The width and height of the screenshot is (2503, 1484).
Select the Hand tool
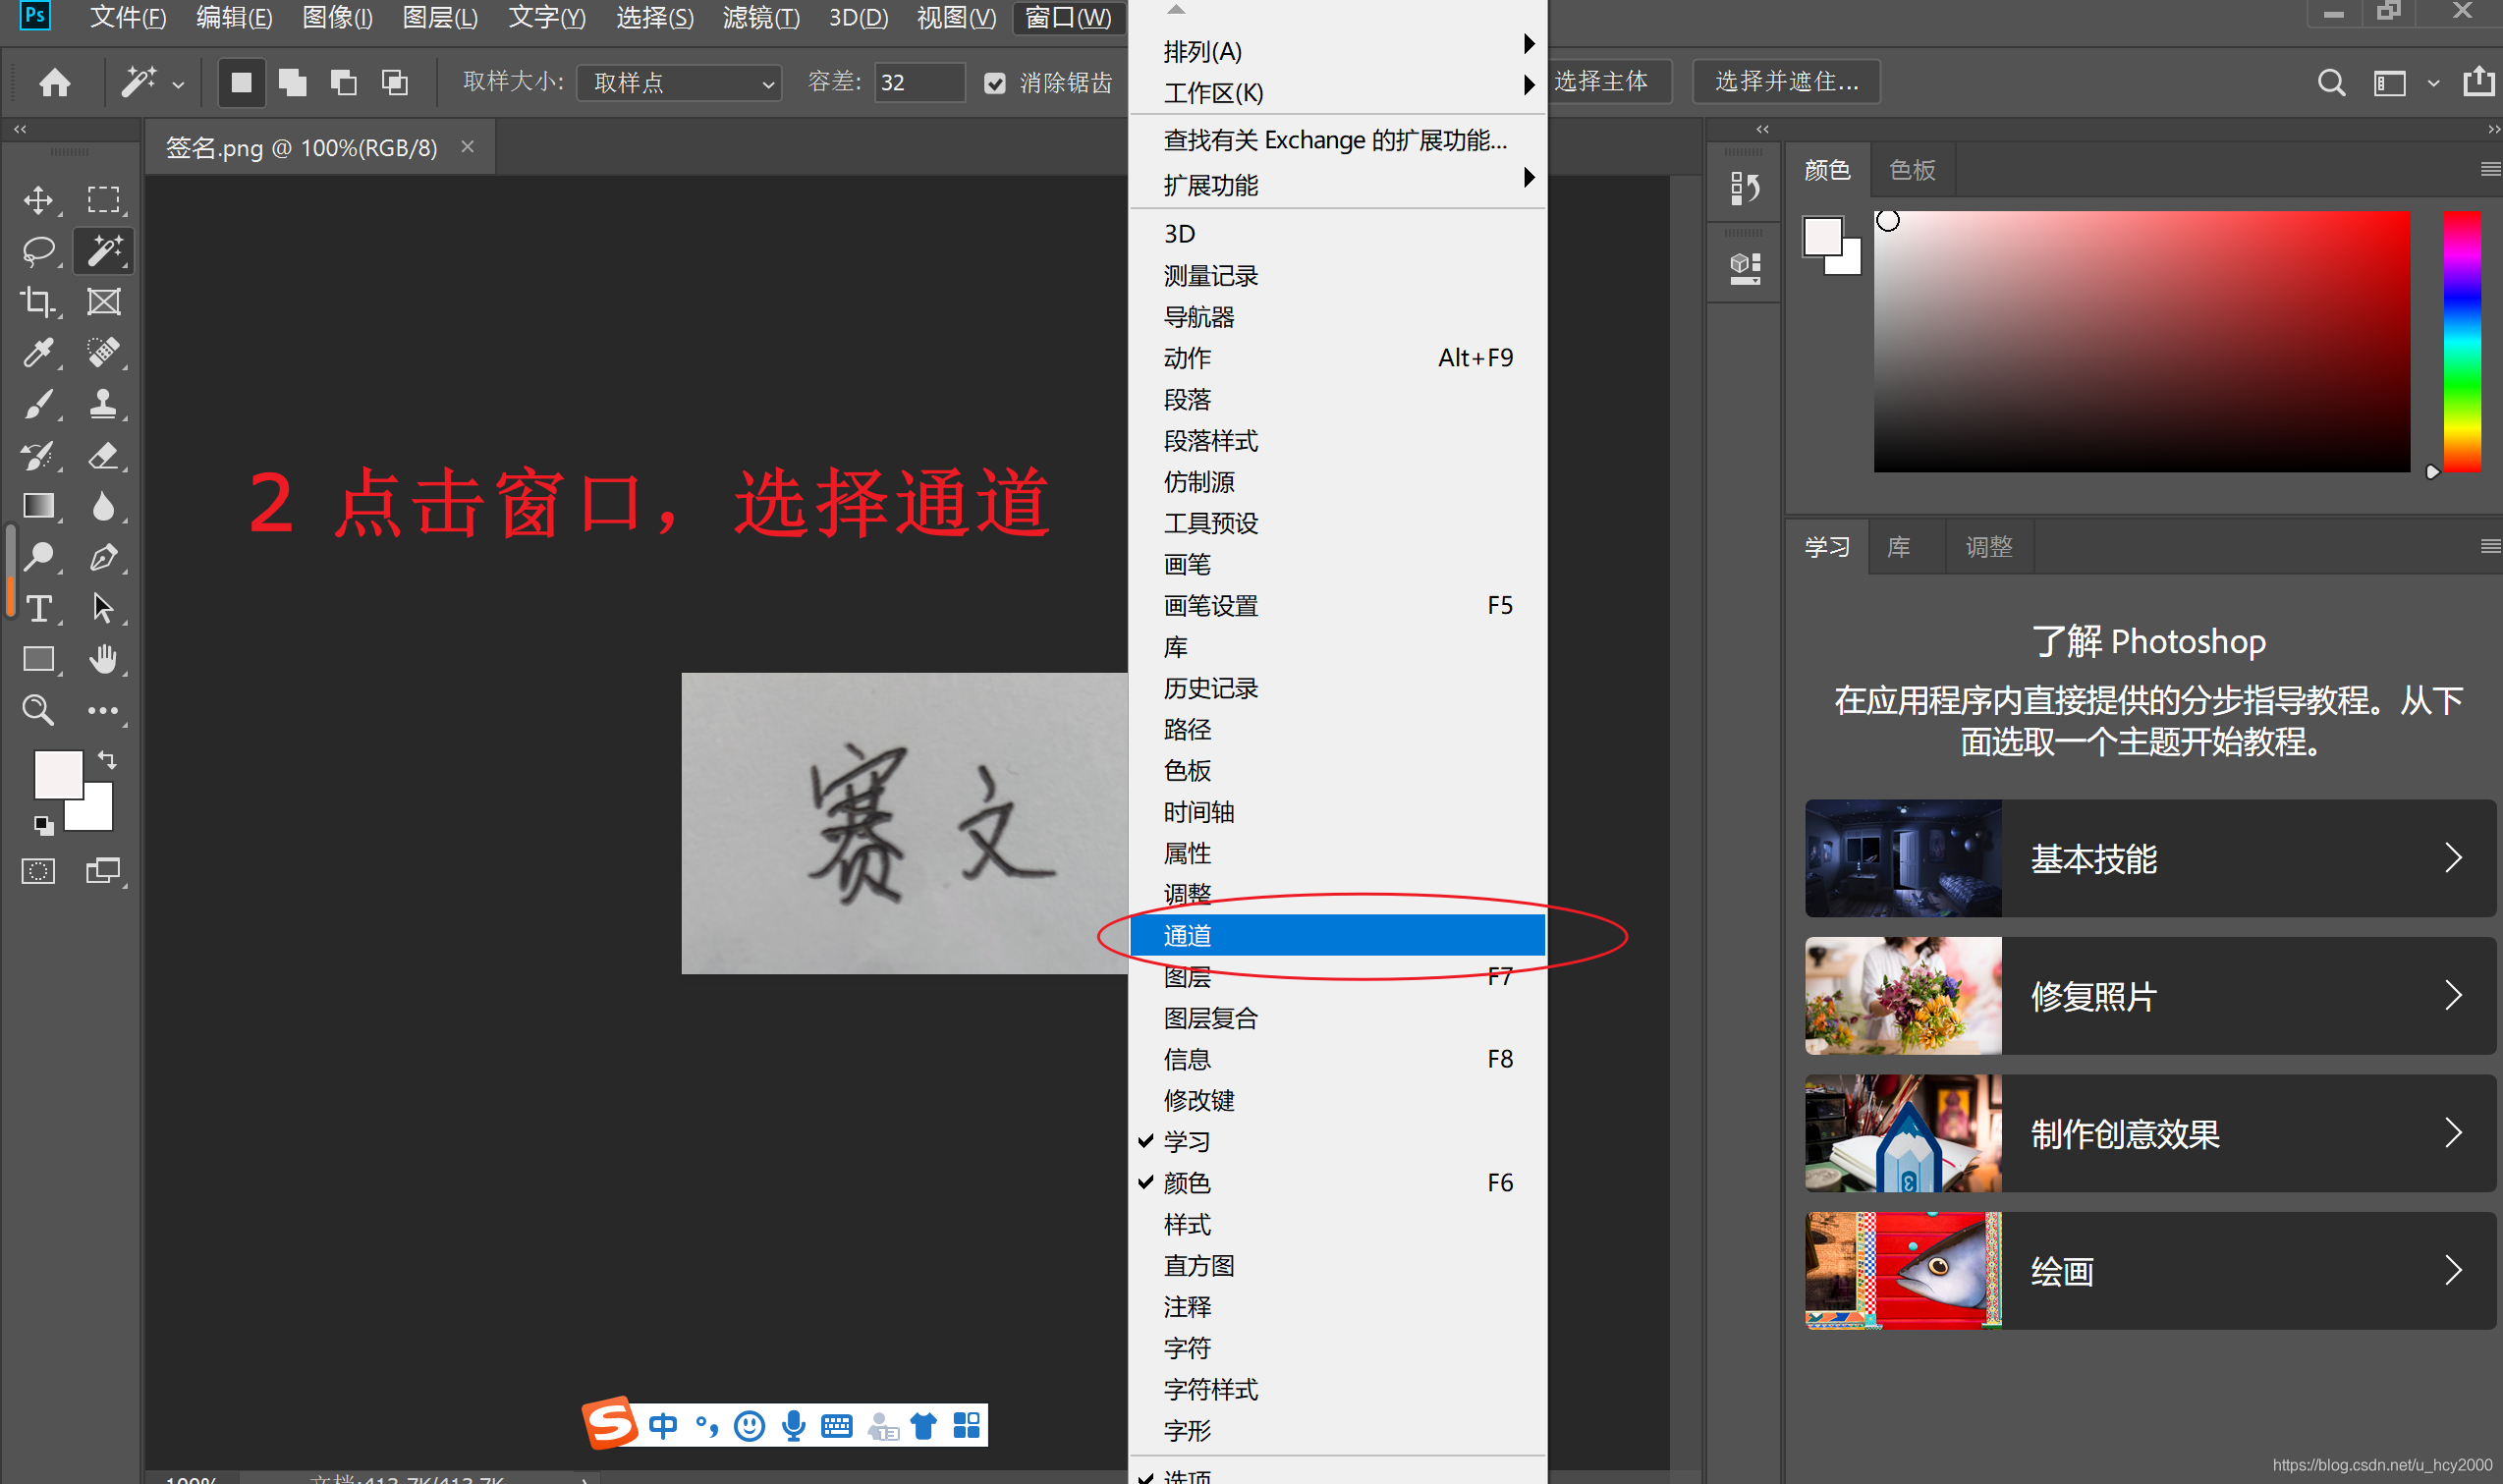pos(103,659)
